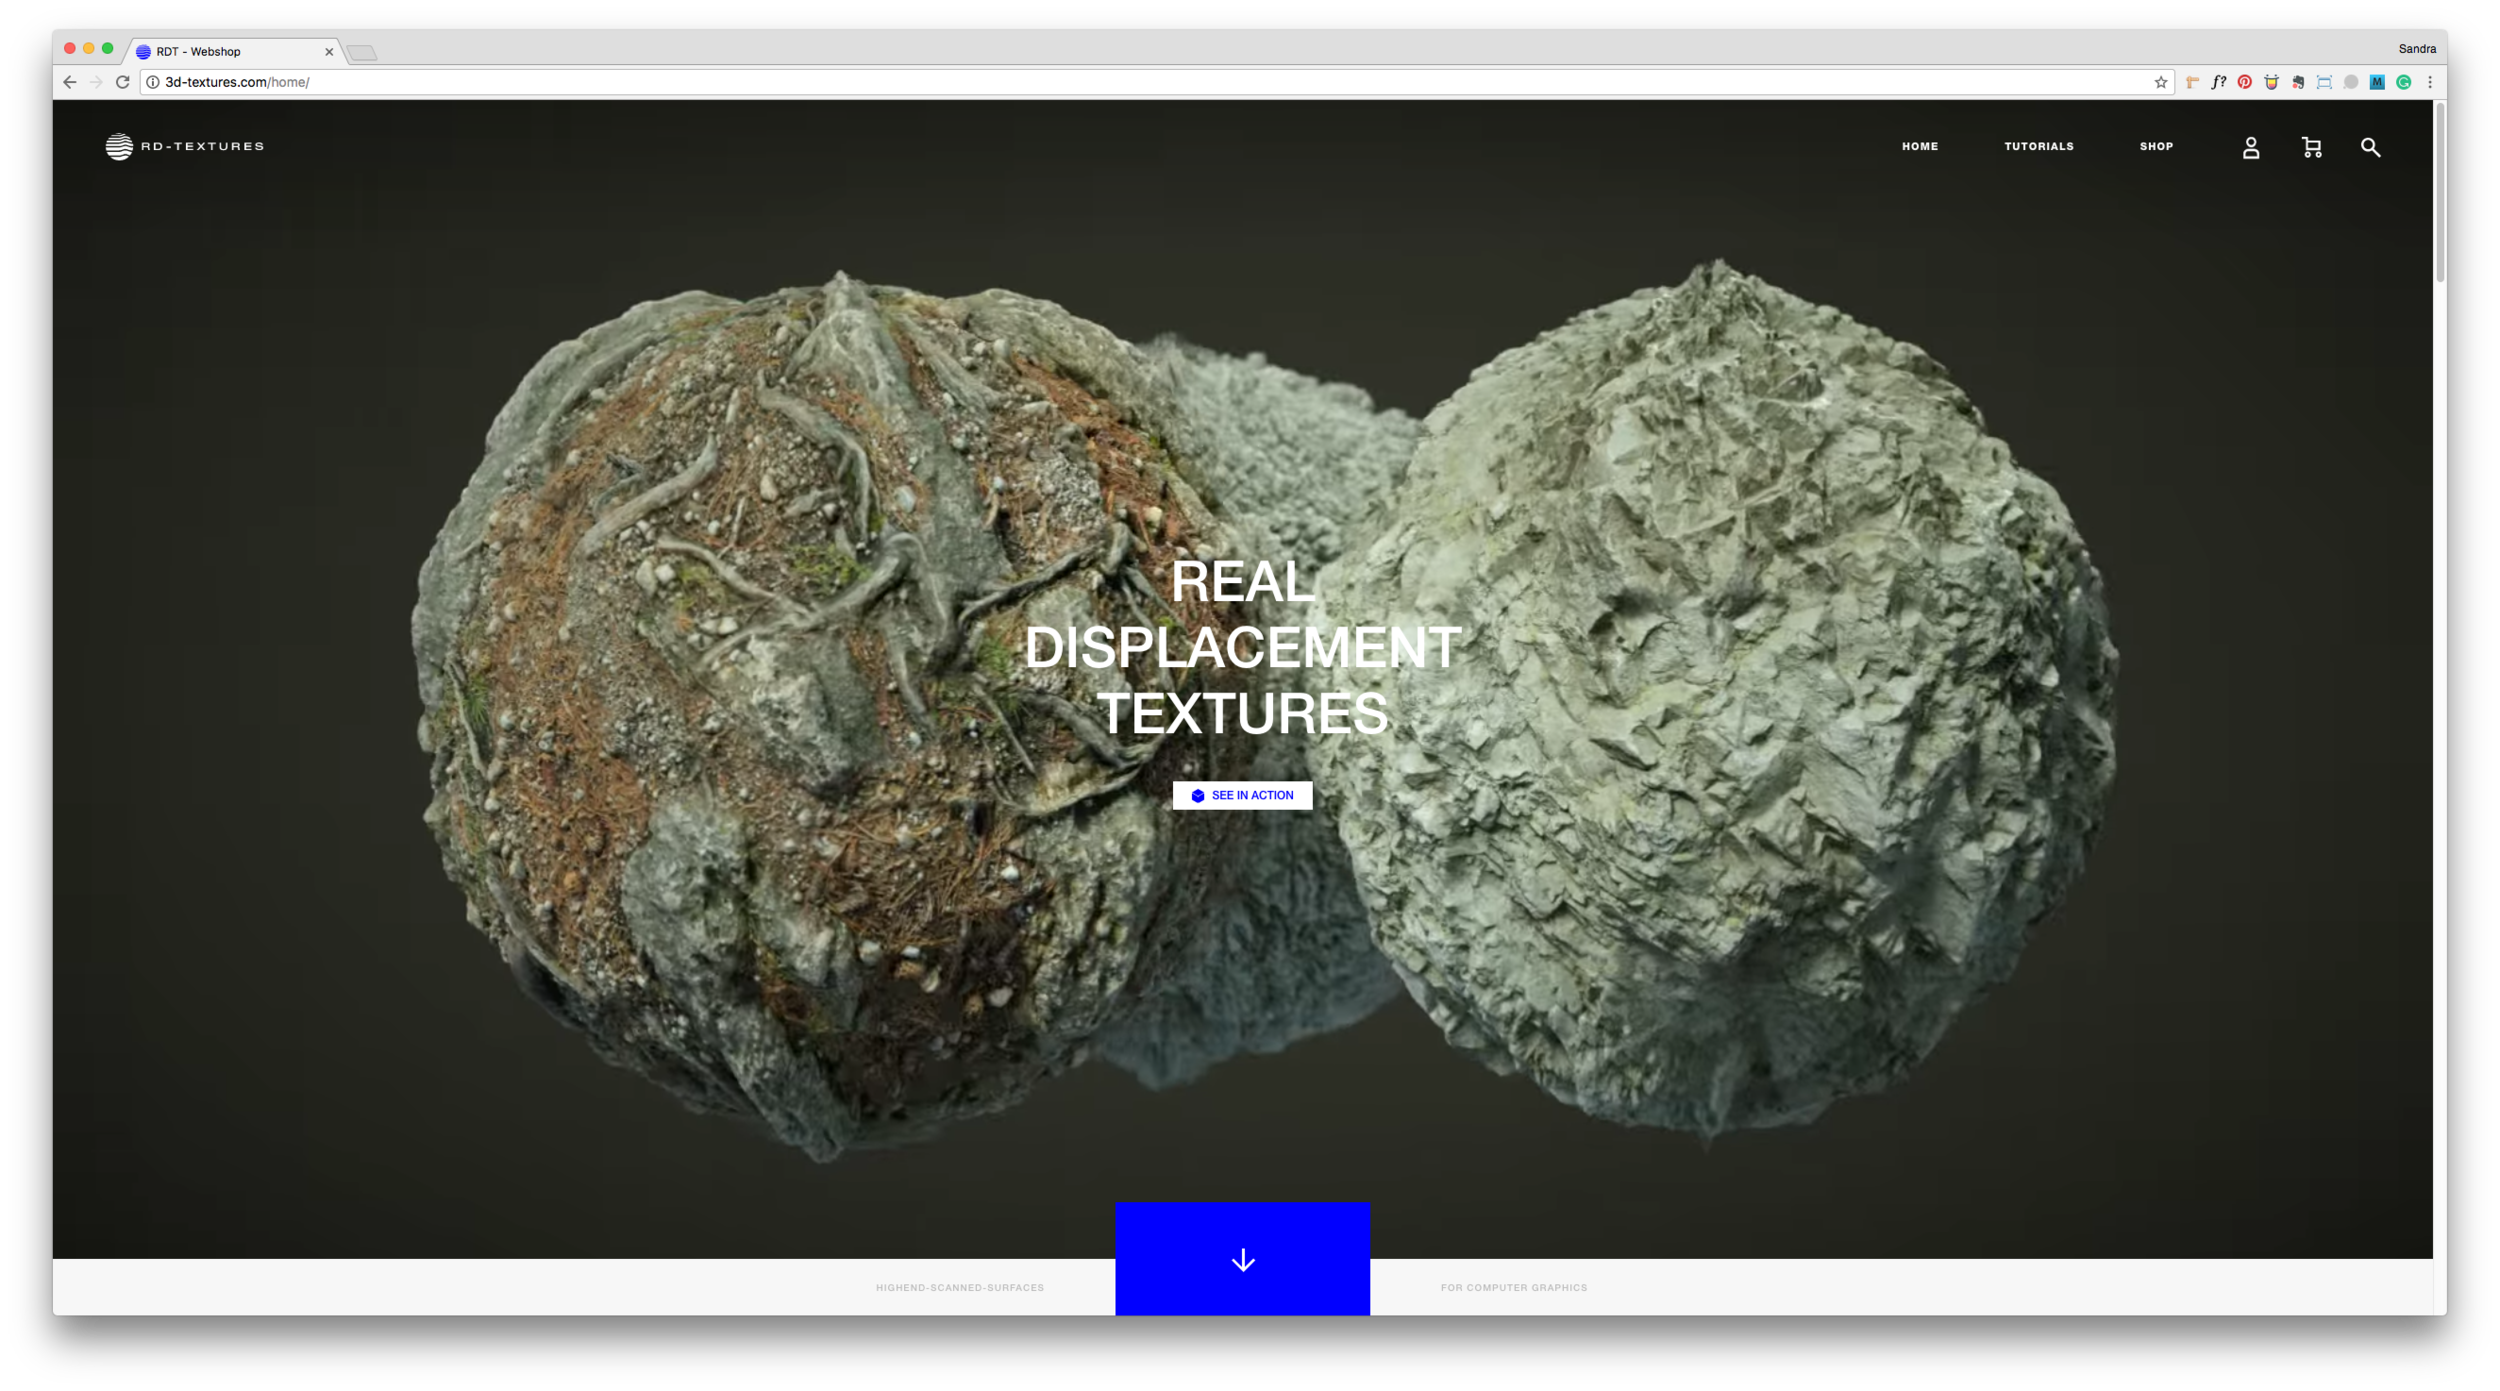The width and height of the screenshot is (2500, 1391).
Task: Open the SHOP menu item
Action: [2156, 147]
